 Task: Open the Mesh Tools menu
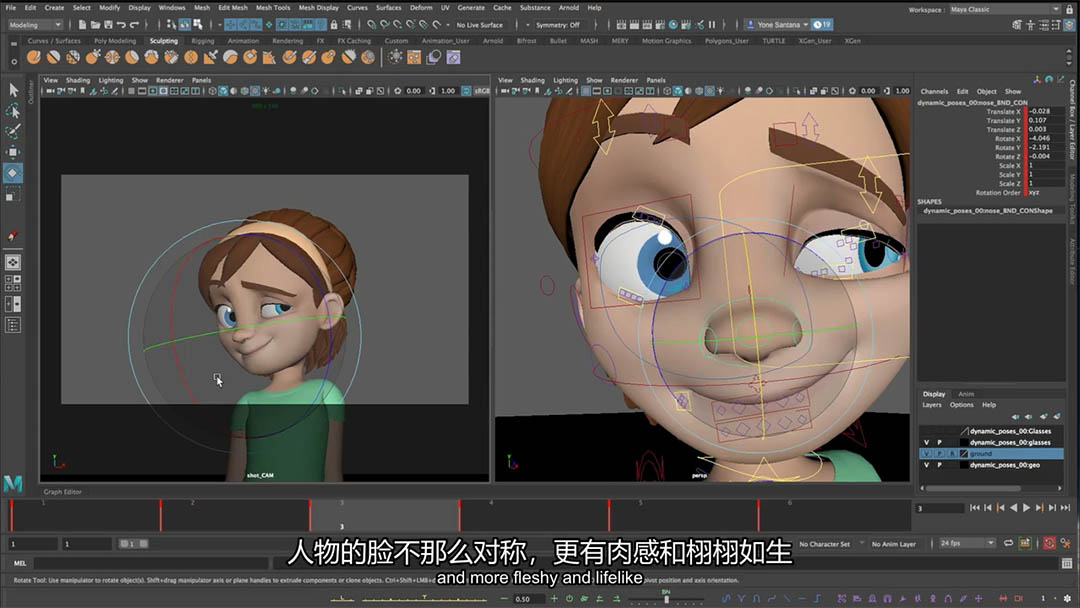pyautogui.click(x=273, y=8)
